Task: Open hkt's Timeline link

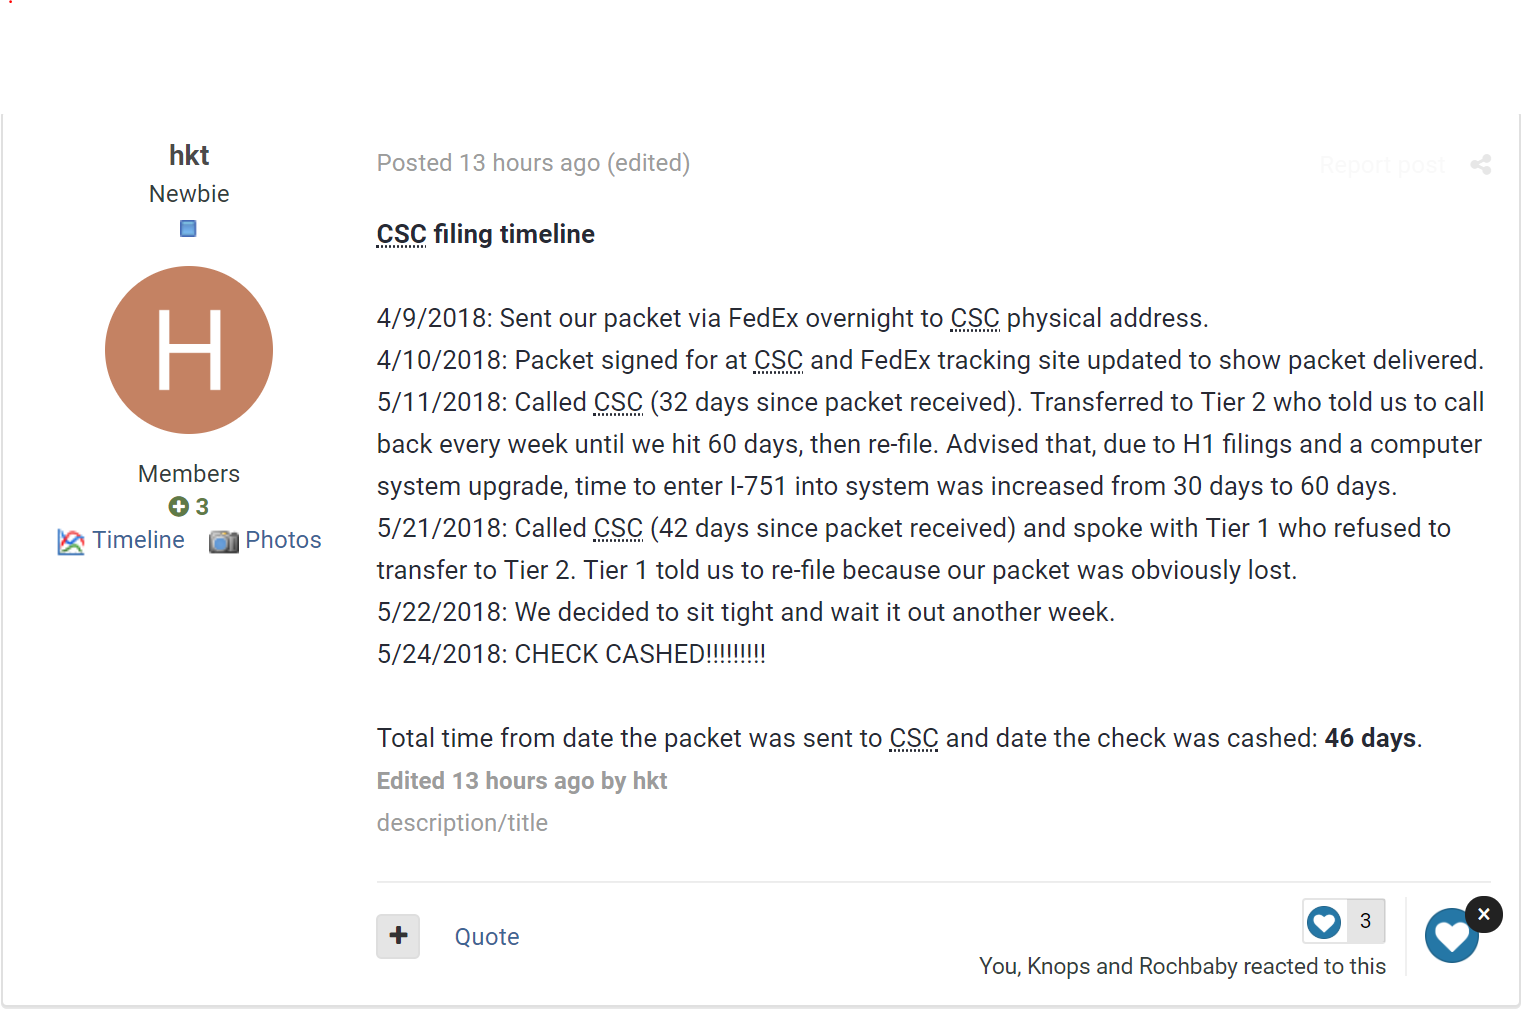Action: 139,540
